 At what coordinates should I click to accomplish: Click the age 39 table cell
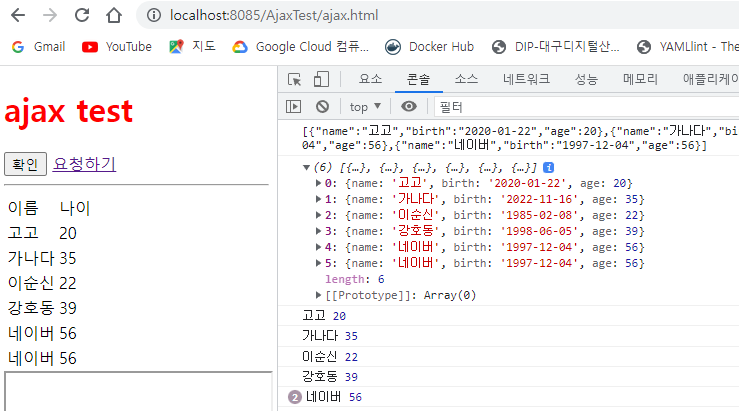pyautogui.click(x=68, y=308)
